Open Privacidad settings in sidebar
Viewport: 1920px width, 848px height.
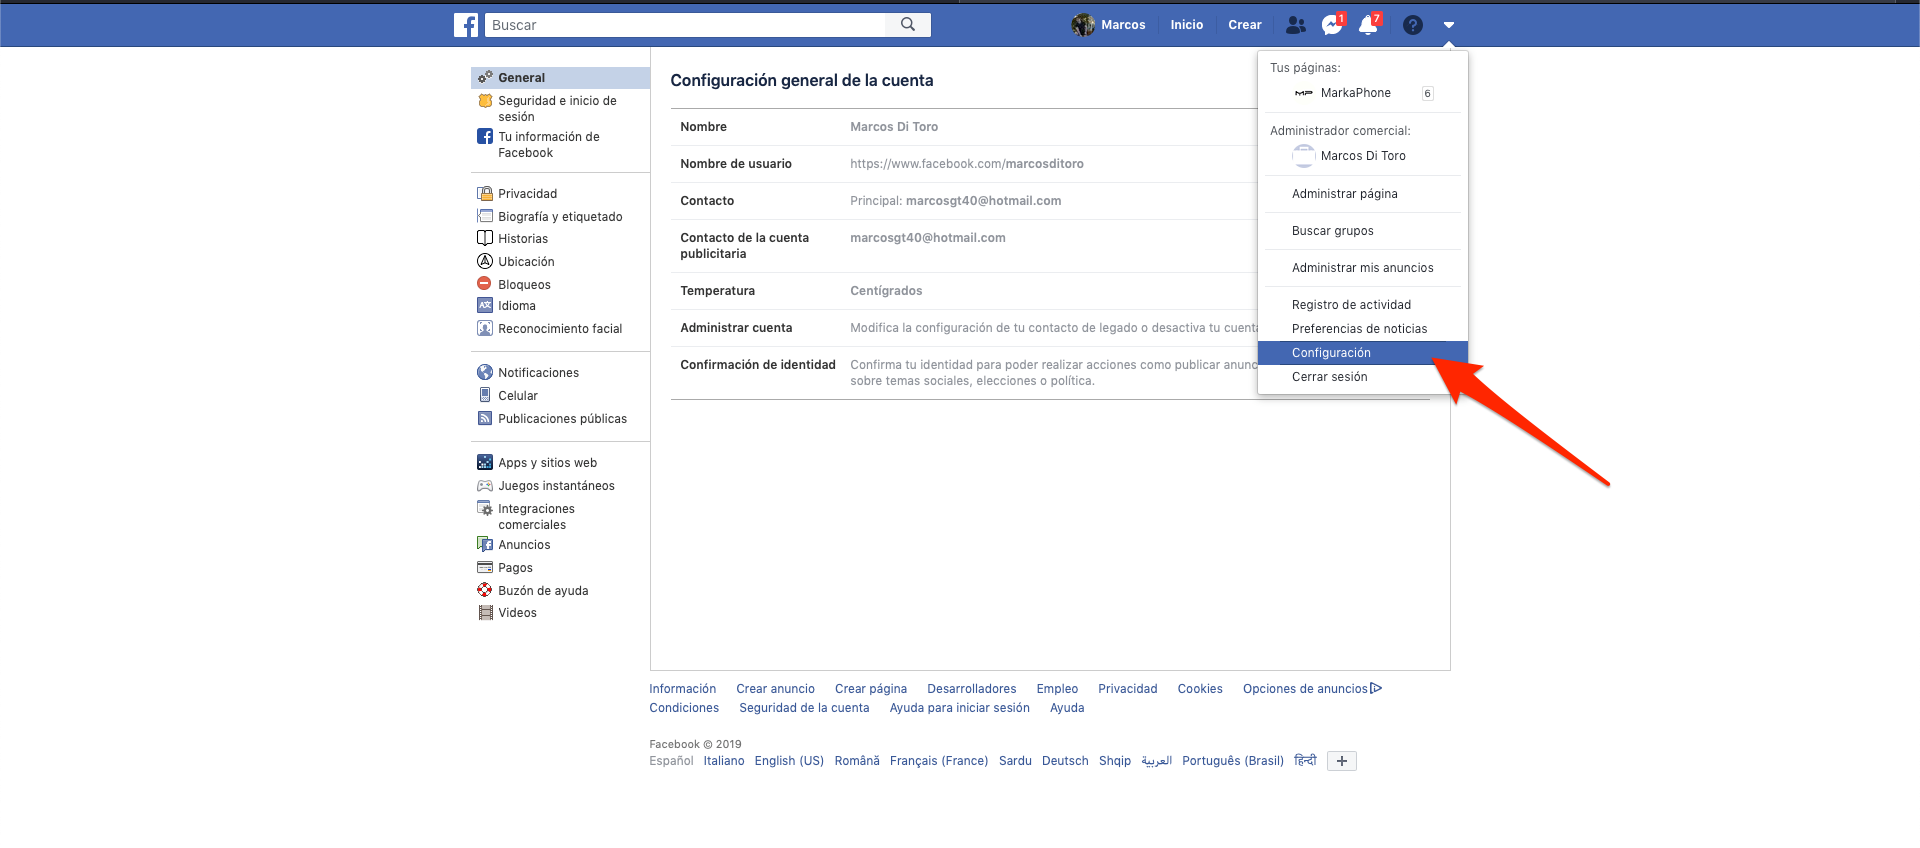coord(527,194)
